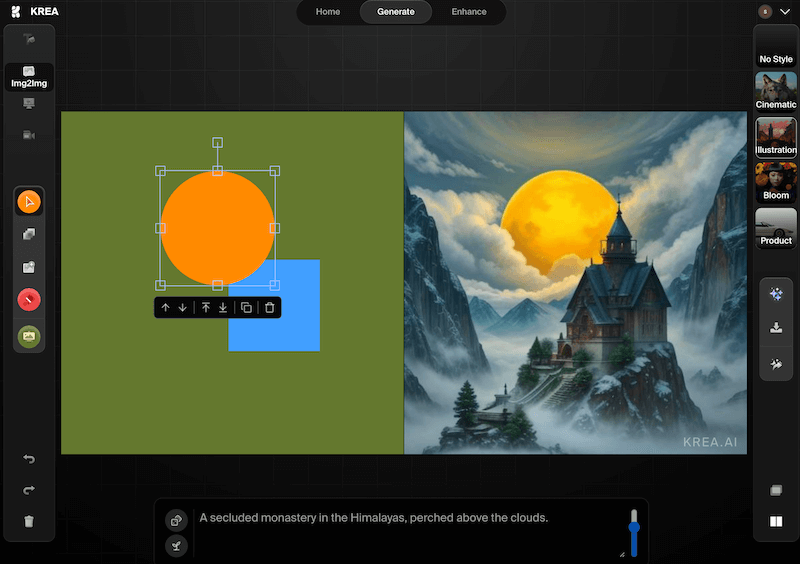
Task: Delete selected shape using floating trash icon
Action: 269,308
